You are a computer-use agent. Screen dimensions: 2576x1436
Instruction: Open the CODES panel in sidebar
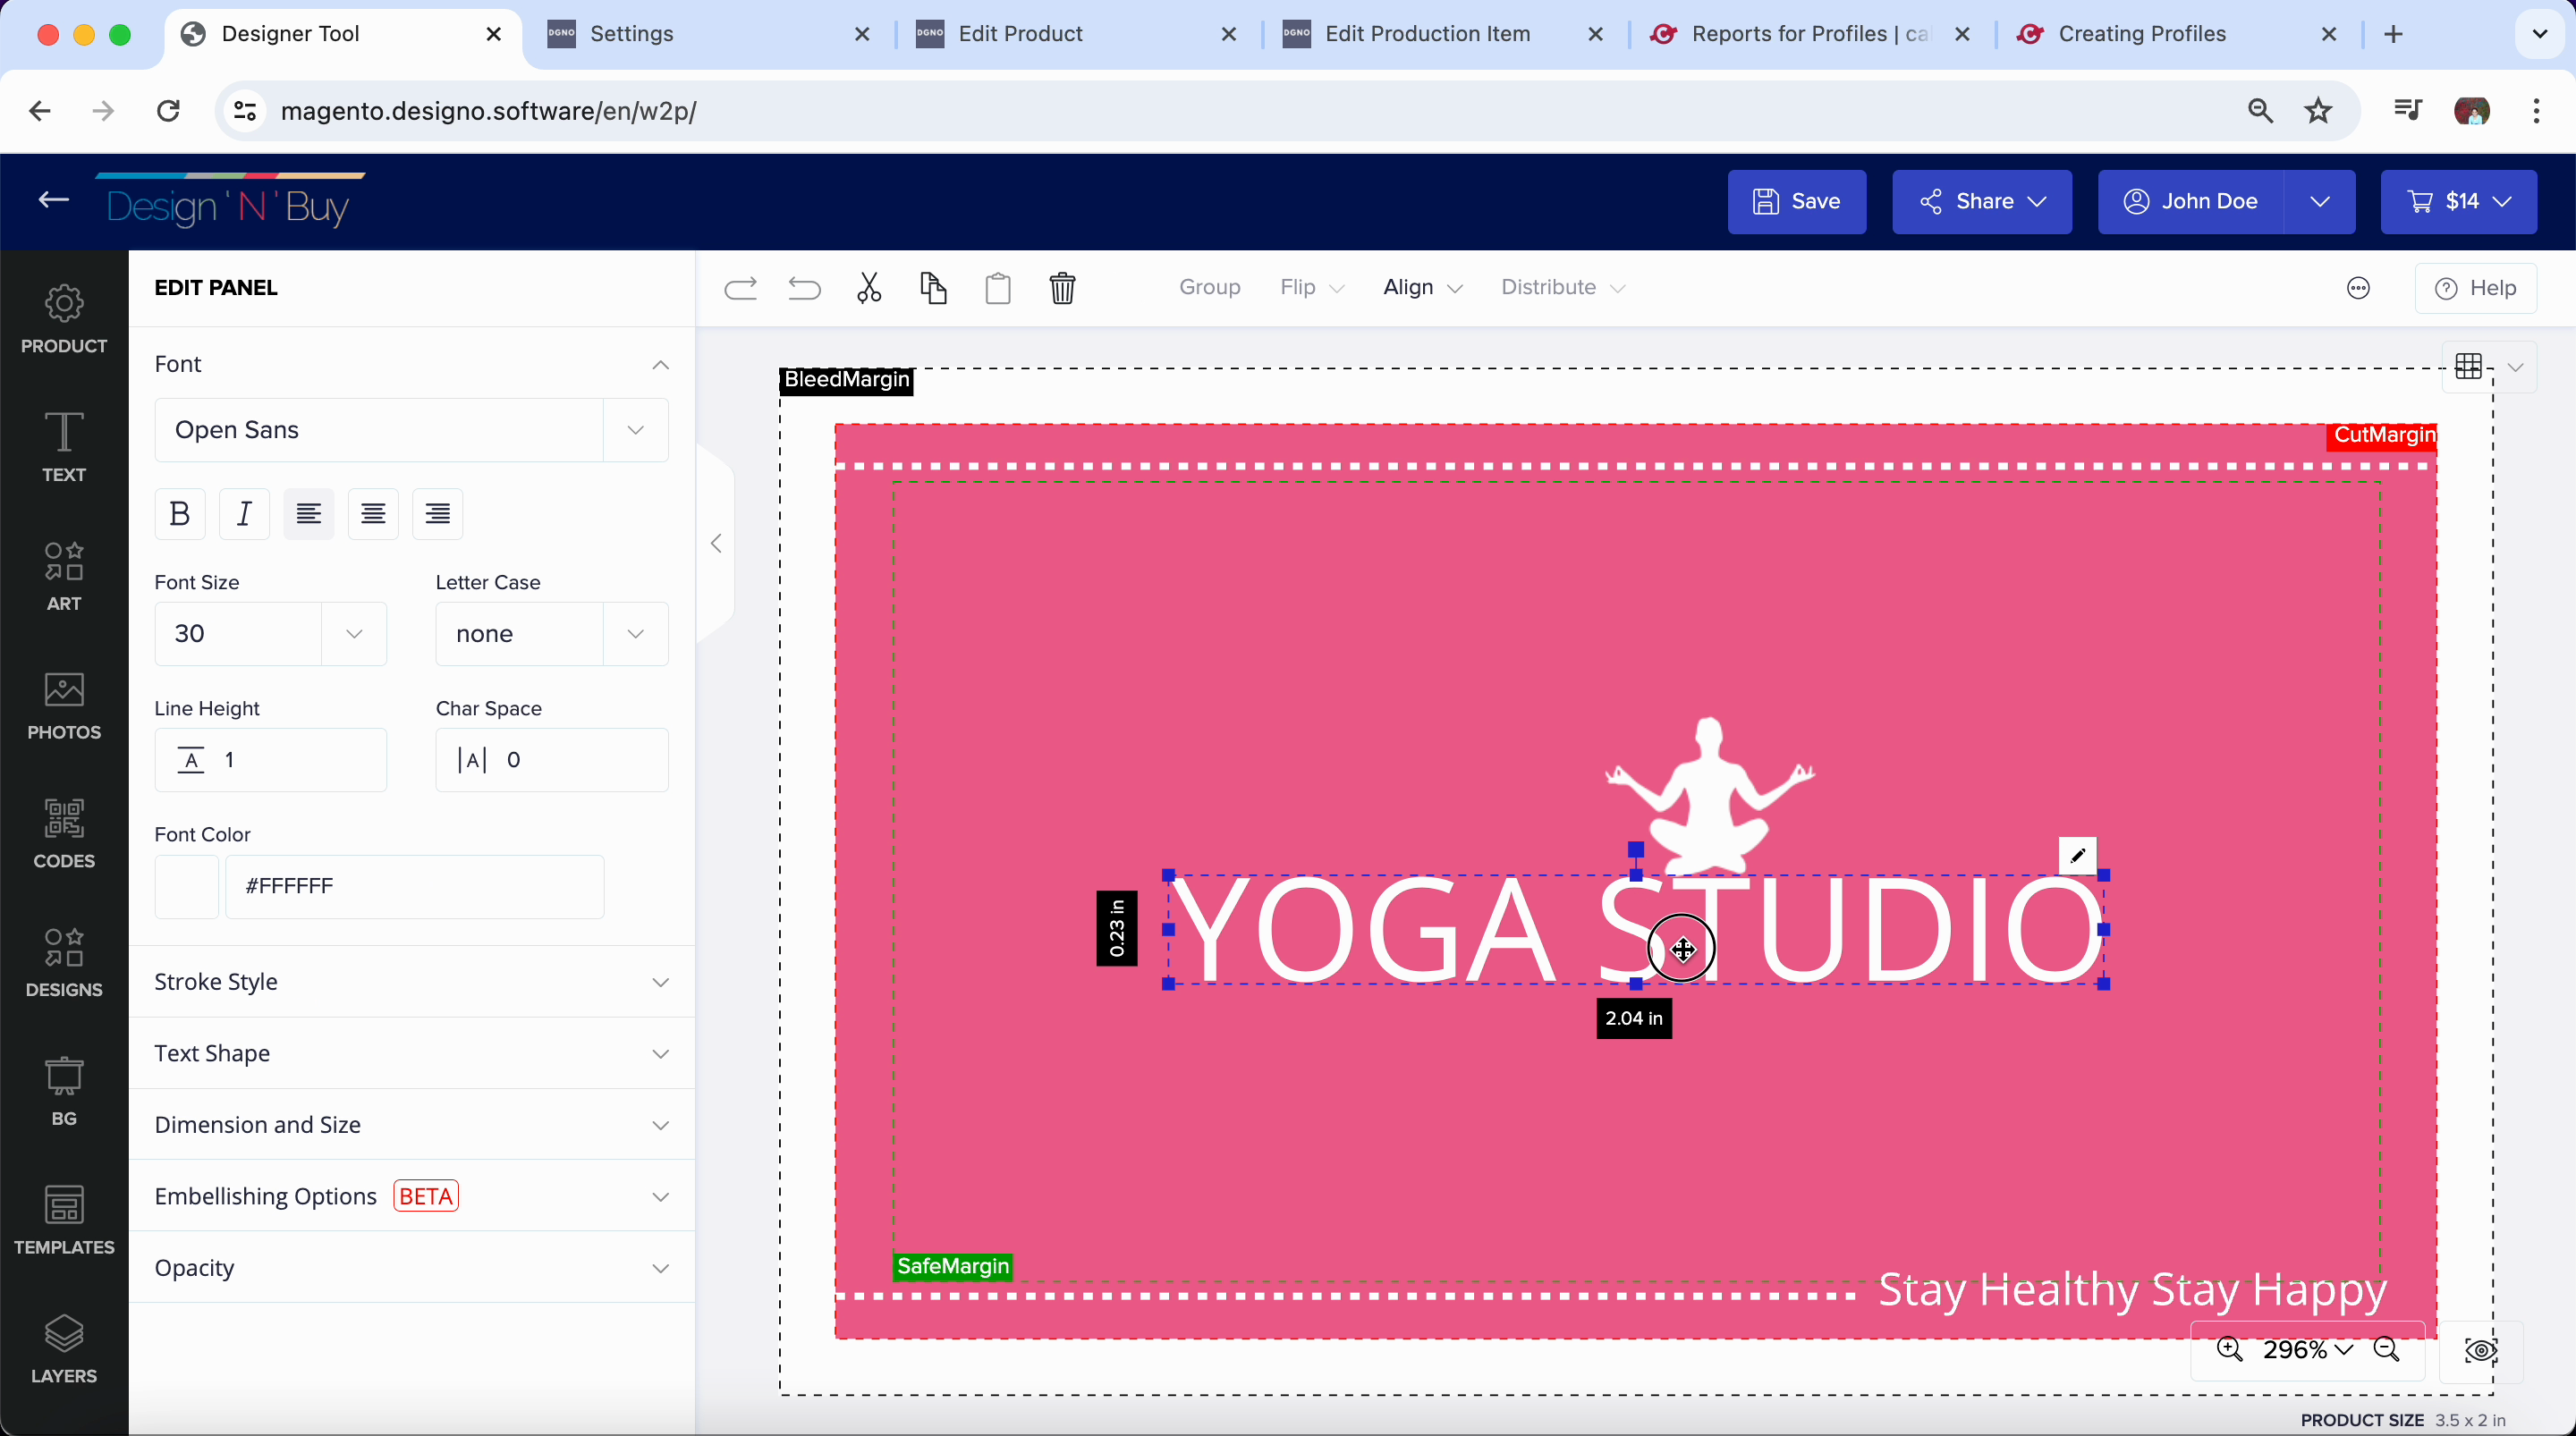click(x=64, y=833)
